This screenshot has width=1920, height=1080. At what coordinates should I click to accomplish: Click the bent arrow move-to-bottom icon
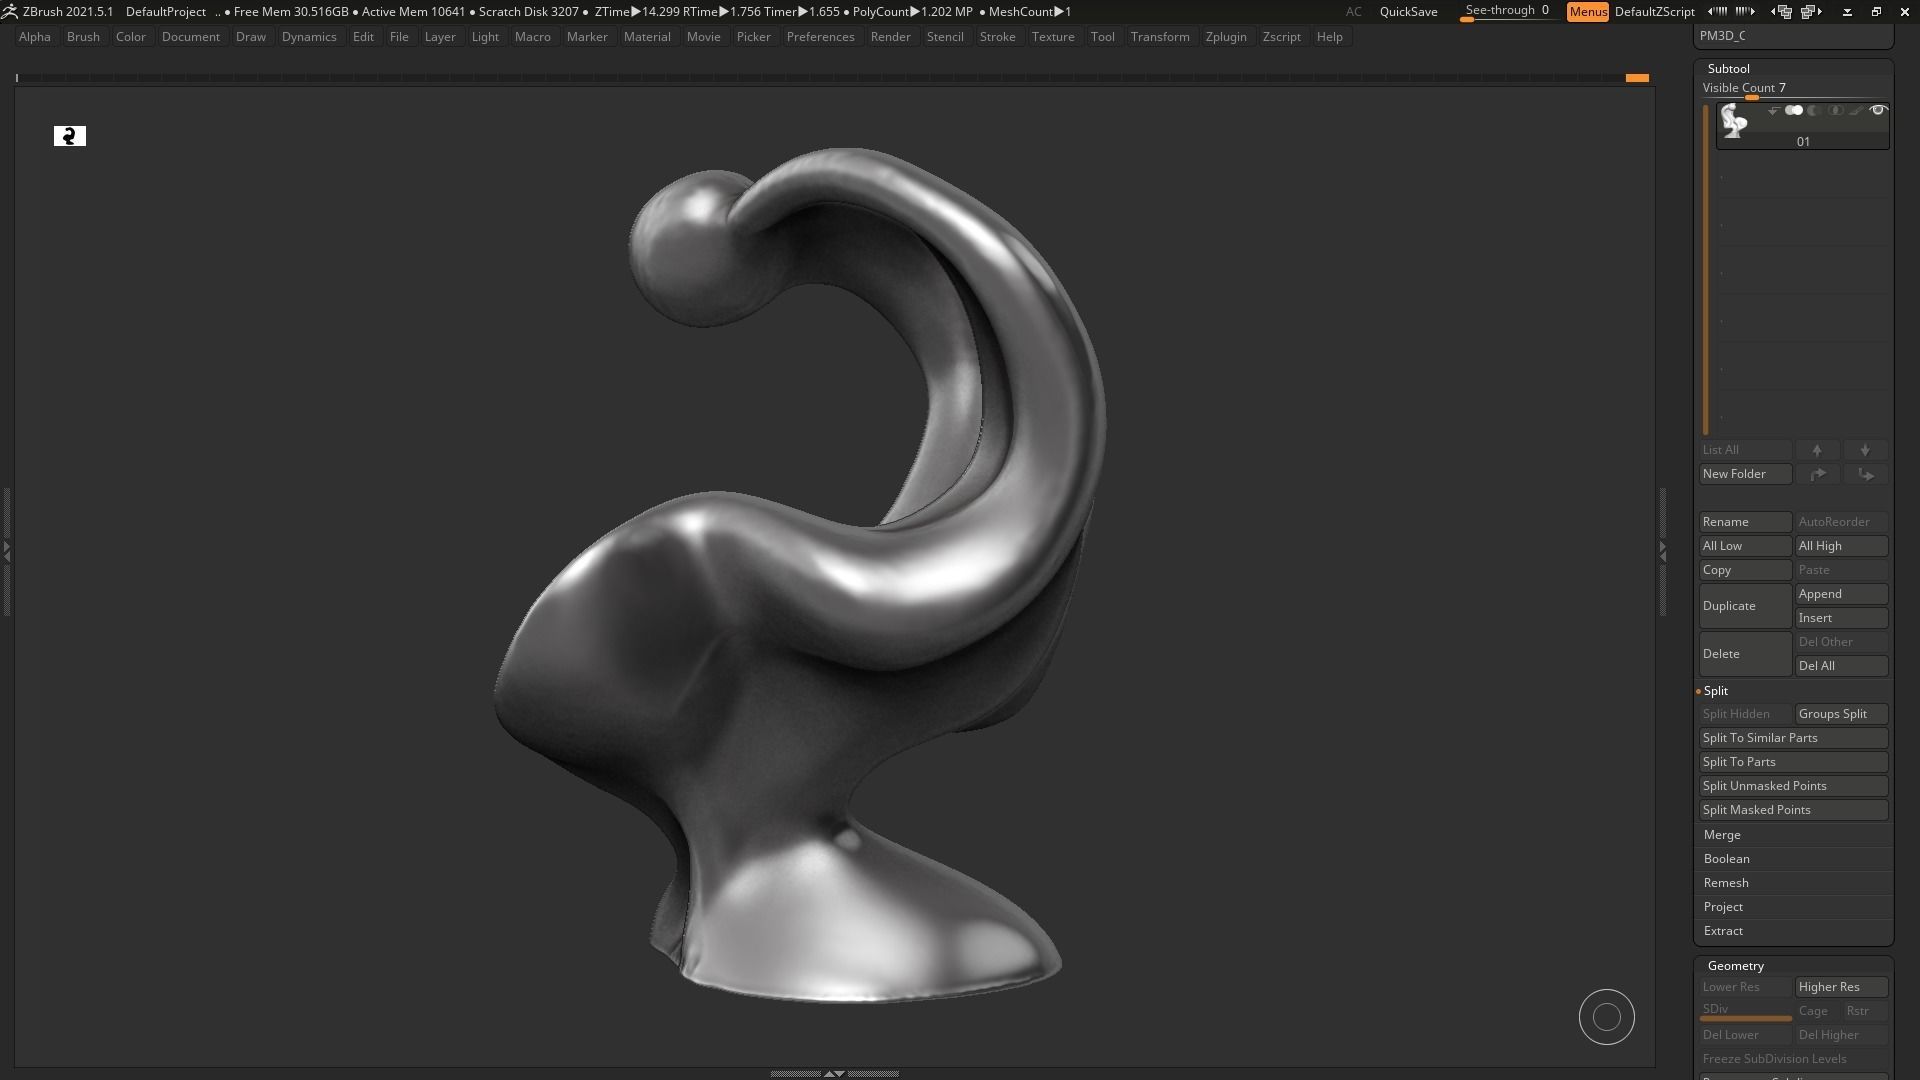pyautogui.click(x=1865, y=474)
